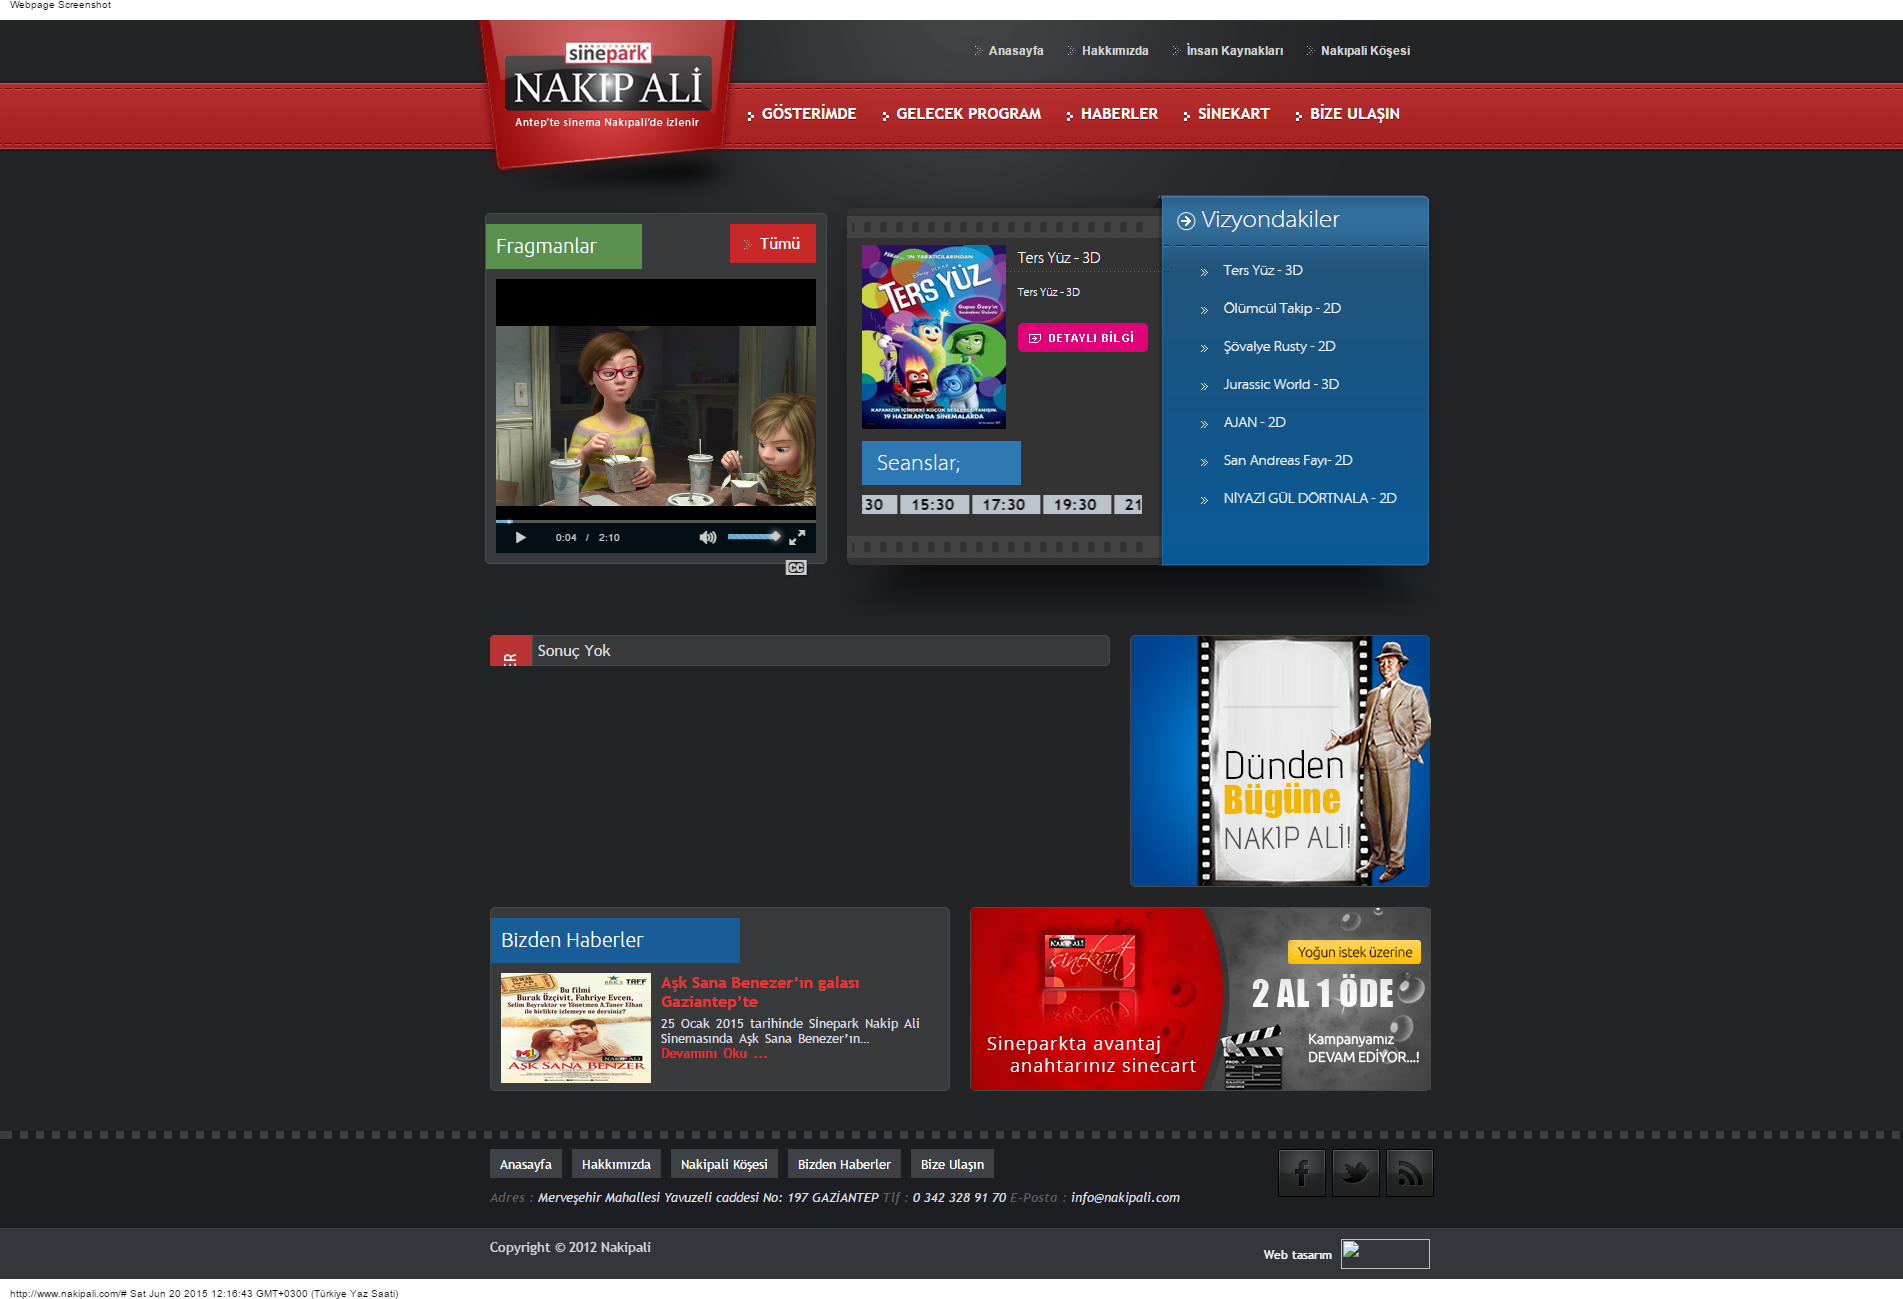Click DETAYLI BİLGİ button

(x=1083, y=338)
